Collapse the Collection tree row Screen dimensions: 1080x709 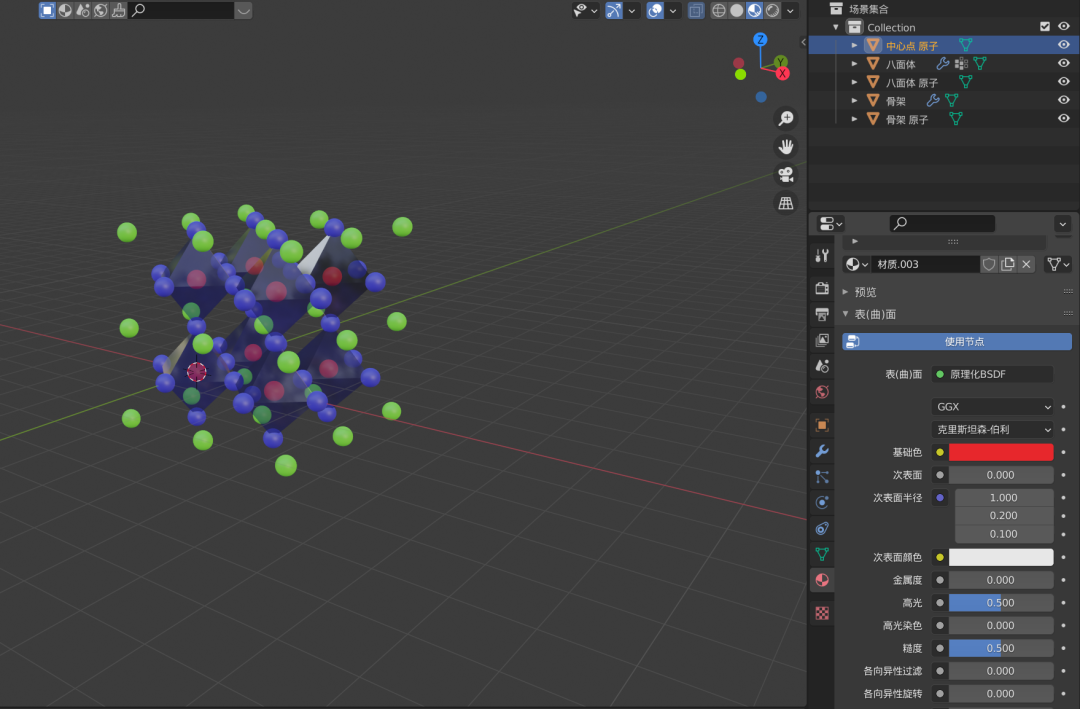click(x=836, y=28)
